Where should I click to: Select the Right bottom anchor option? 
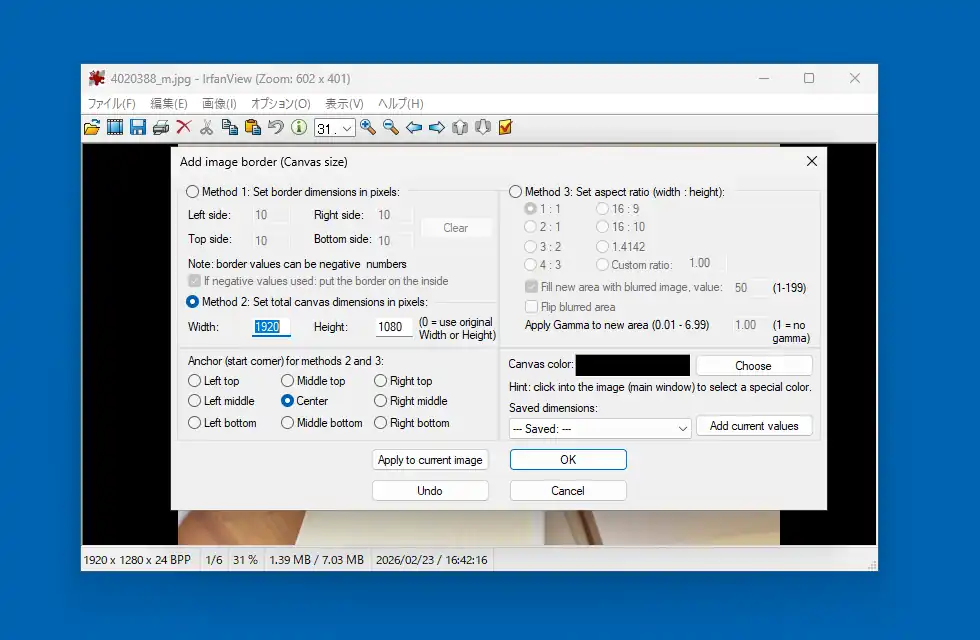pyautogui.click(x=380, y=423)
